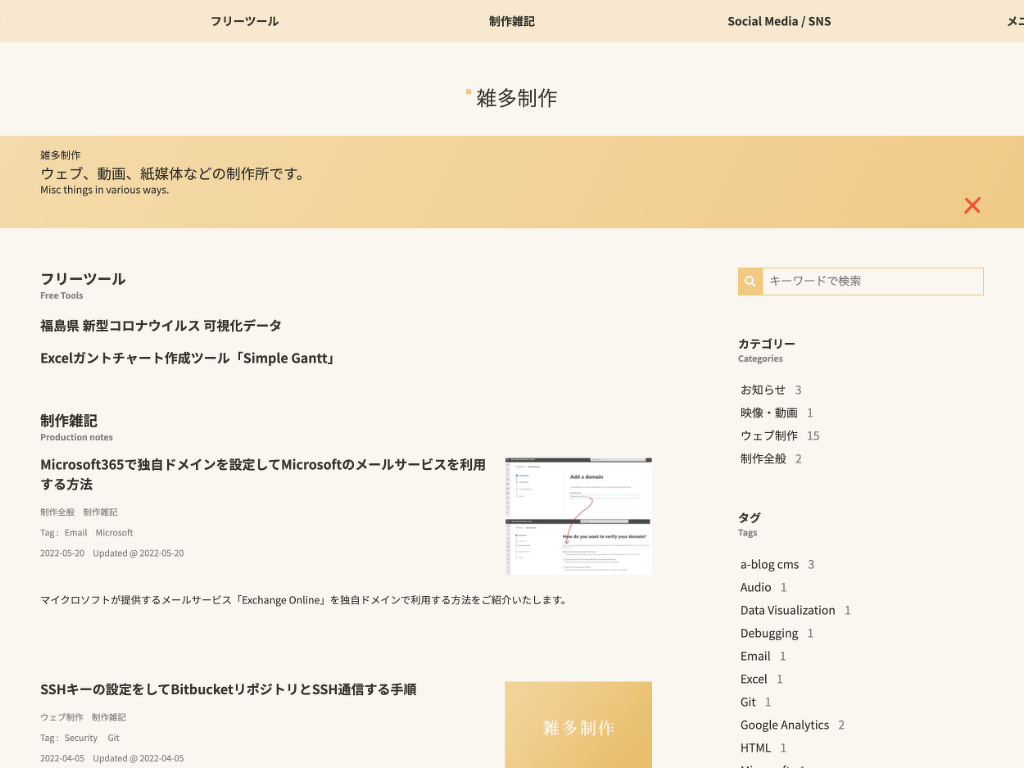Screen dimensions: 1024x768
Task: Open the Excel Simple Gantt tool link
Action: click(x=187, y=358)
